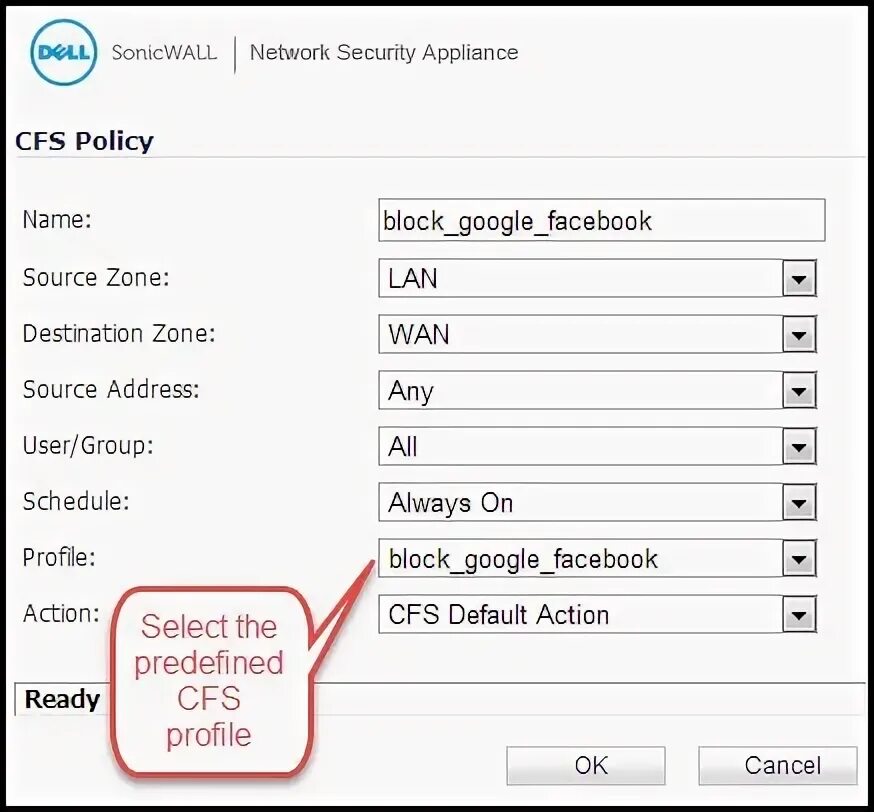Open the Source Address dropdown set to Any

coord(597,391)
